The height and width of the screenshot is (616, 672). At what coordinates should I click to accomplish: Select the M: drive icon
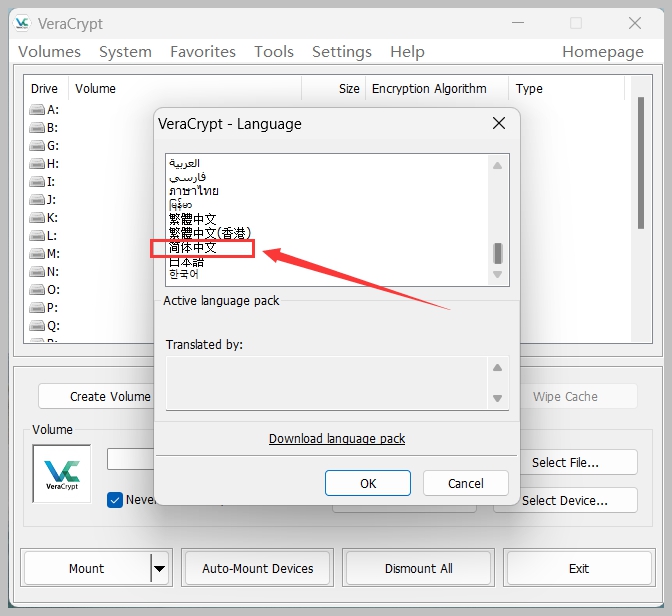pyautogui.click(x=37, y=254)
